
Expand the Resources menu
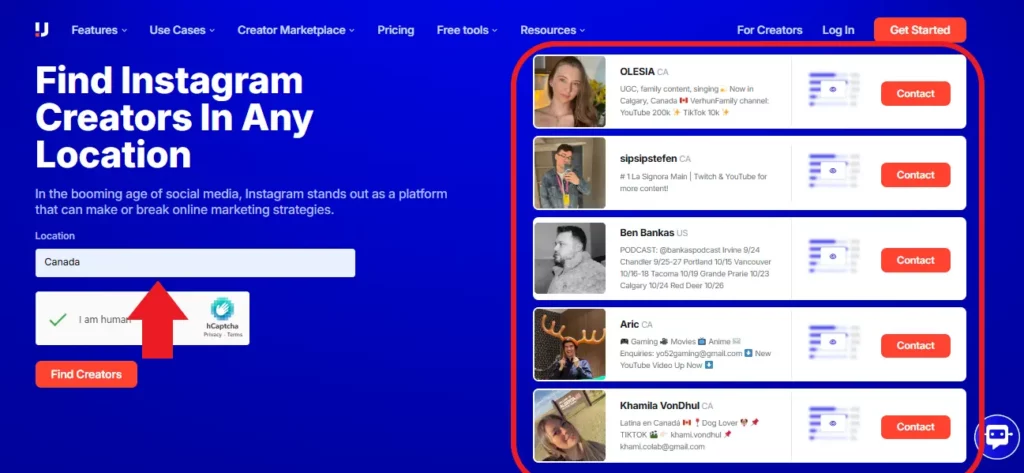click(552, 30)
